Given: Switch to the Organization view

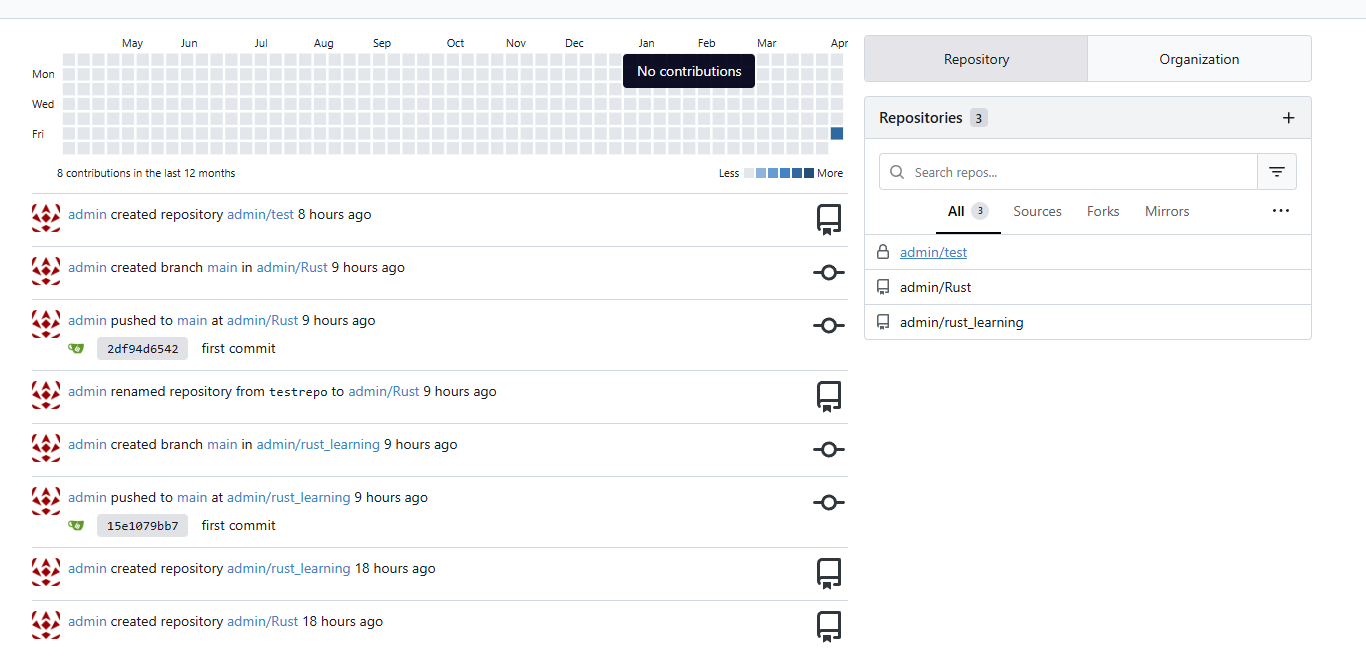Looking at the screenshot, I should [1199, 59].
